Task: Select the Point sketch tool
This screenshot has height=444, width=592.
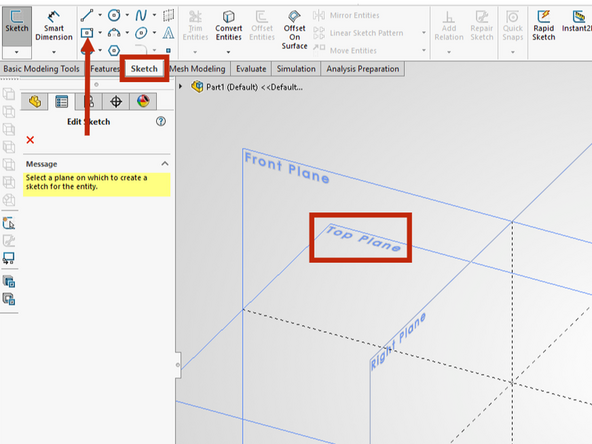Action: point(168,50)
